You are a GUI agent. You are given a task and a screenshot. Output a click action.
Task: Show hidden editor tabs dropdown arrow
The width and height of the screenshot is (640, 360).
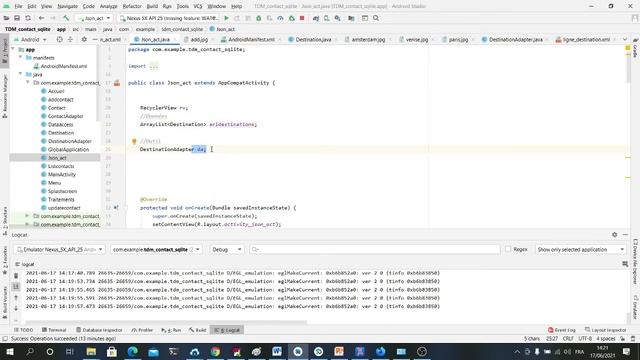[x=624, y=40]
